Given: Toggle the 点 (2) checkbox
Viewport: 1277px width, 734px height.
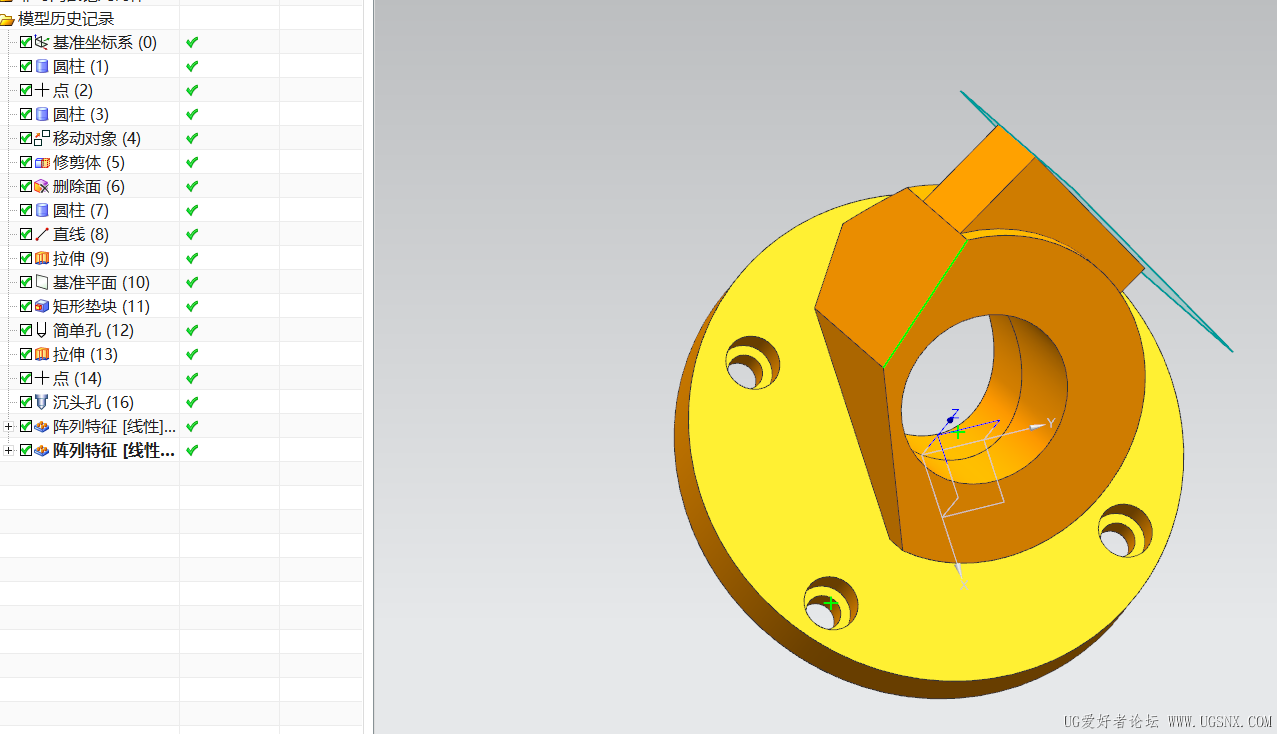Looking at the screenshot, I should point(26,90).
